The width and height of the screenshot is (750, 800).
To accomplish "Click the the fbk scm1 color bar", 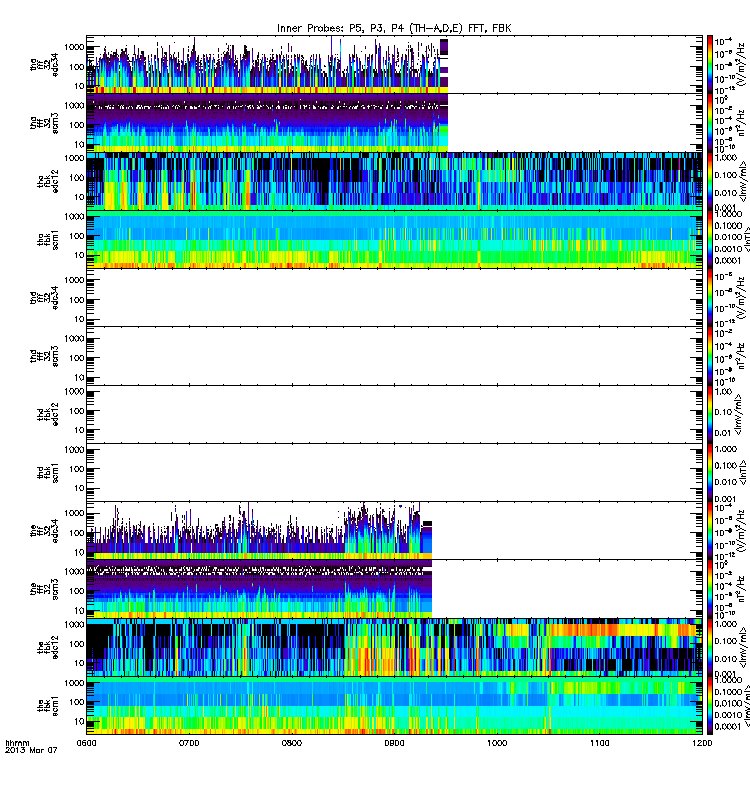I will coord(710,706).
